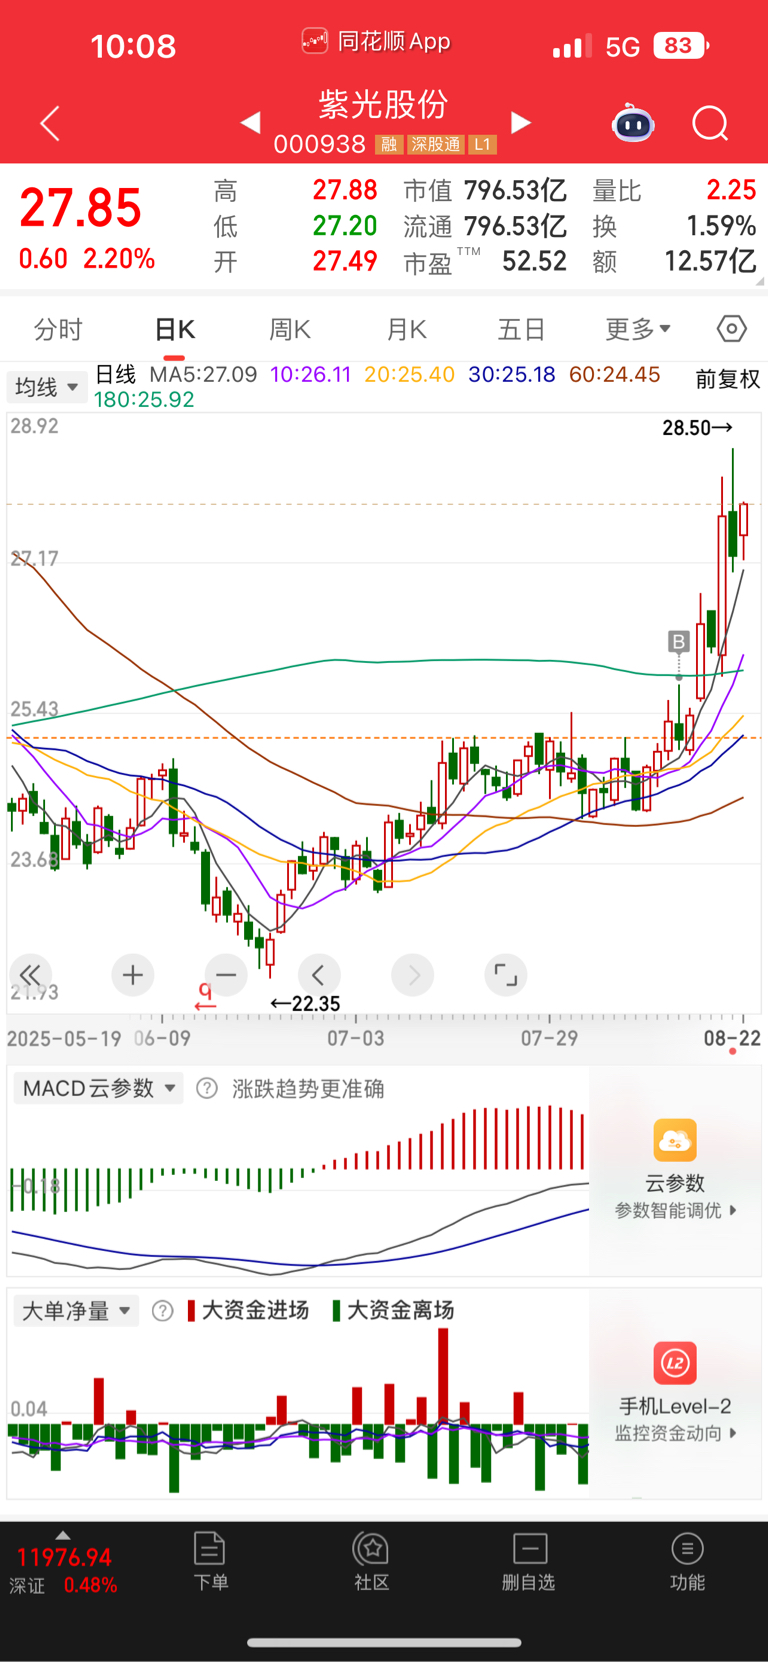The image size is (768, 1662).
Task: Tap 额 12.57亿 value
Action: point(710,262)
